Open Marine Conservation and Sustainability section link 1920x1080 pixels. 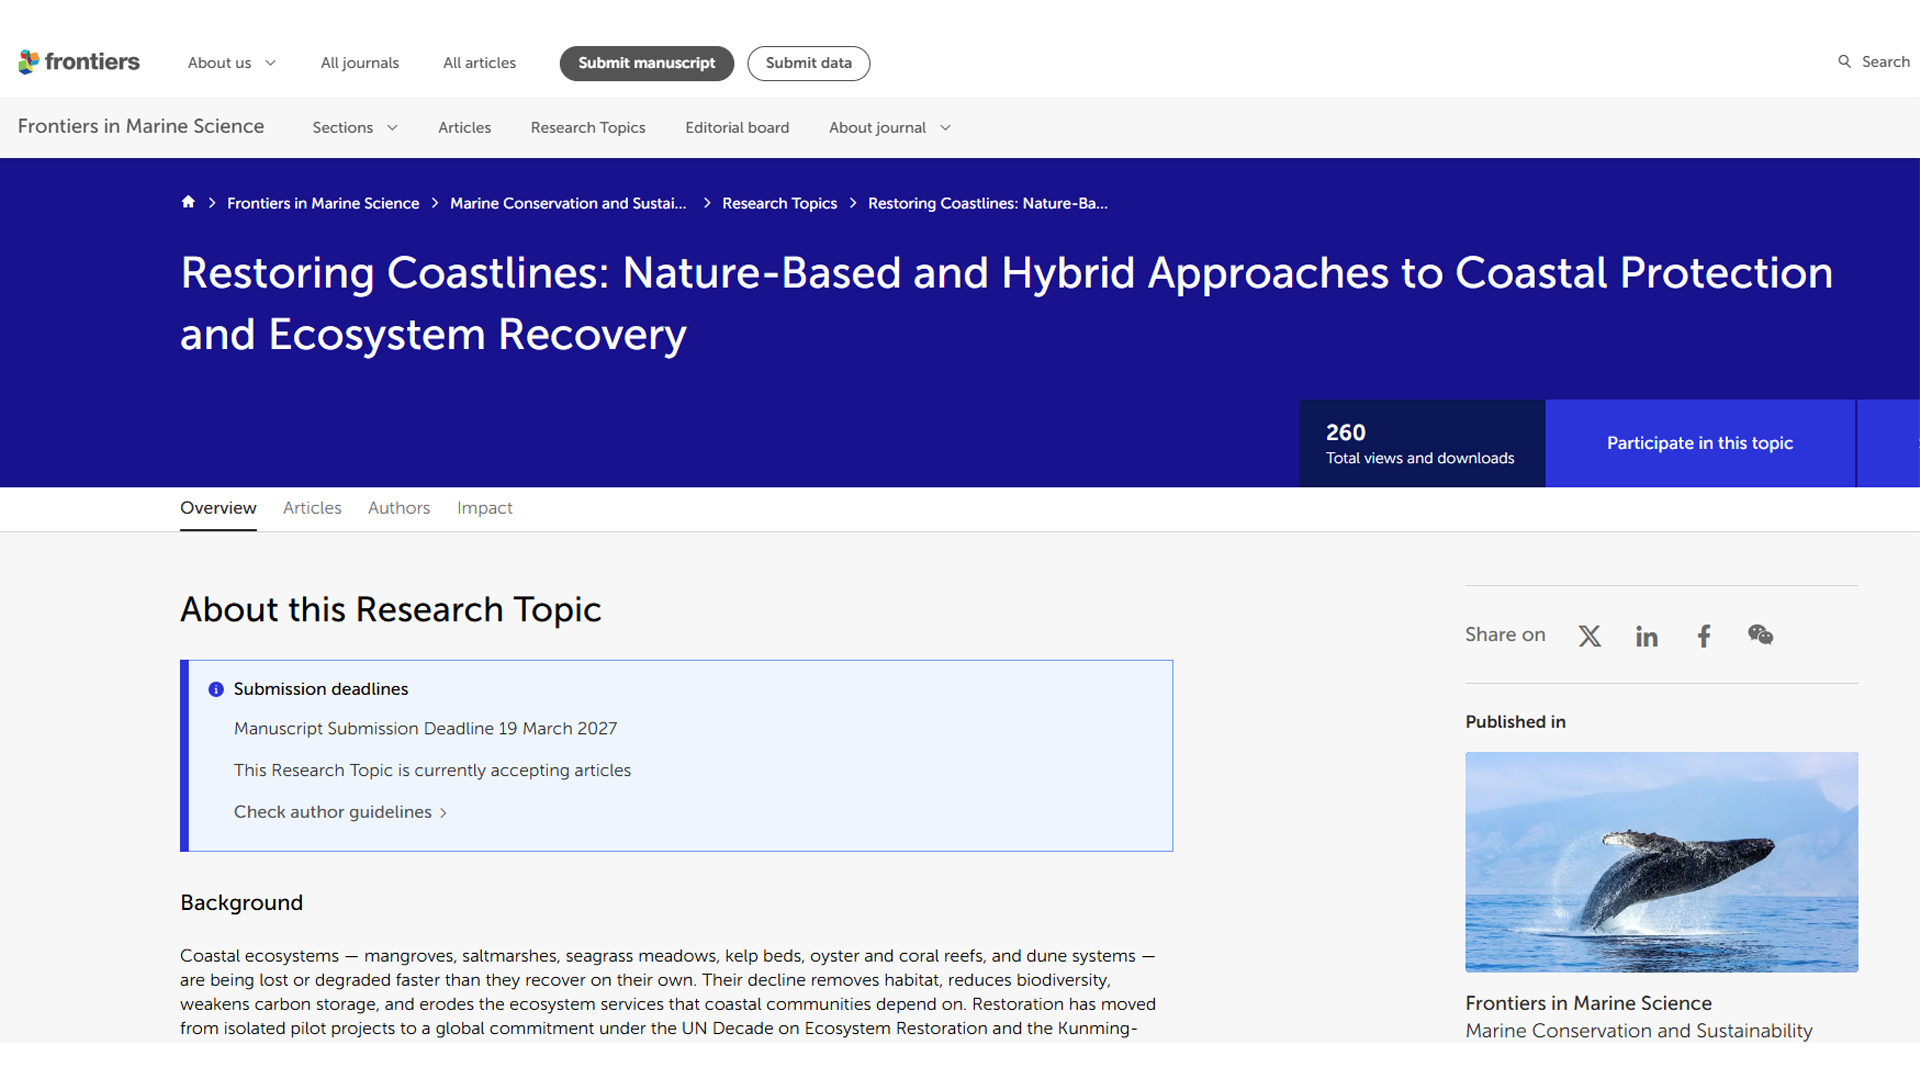[x=1639, y=1031]
